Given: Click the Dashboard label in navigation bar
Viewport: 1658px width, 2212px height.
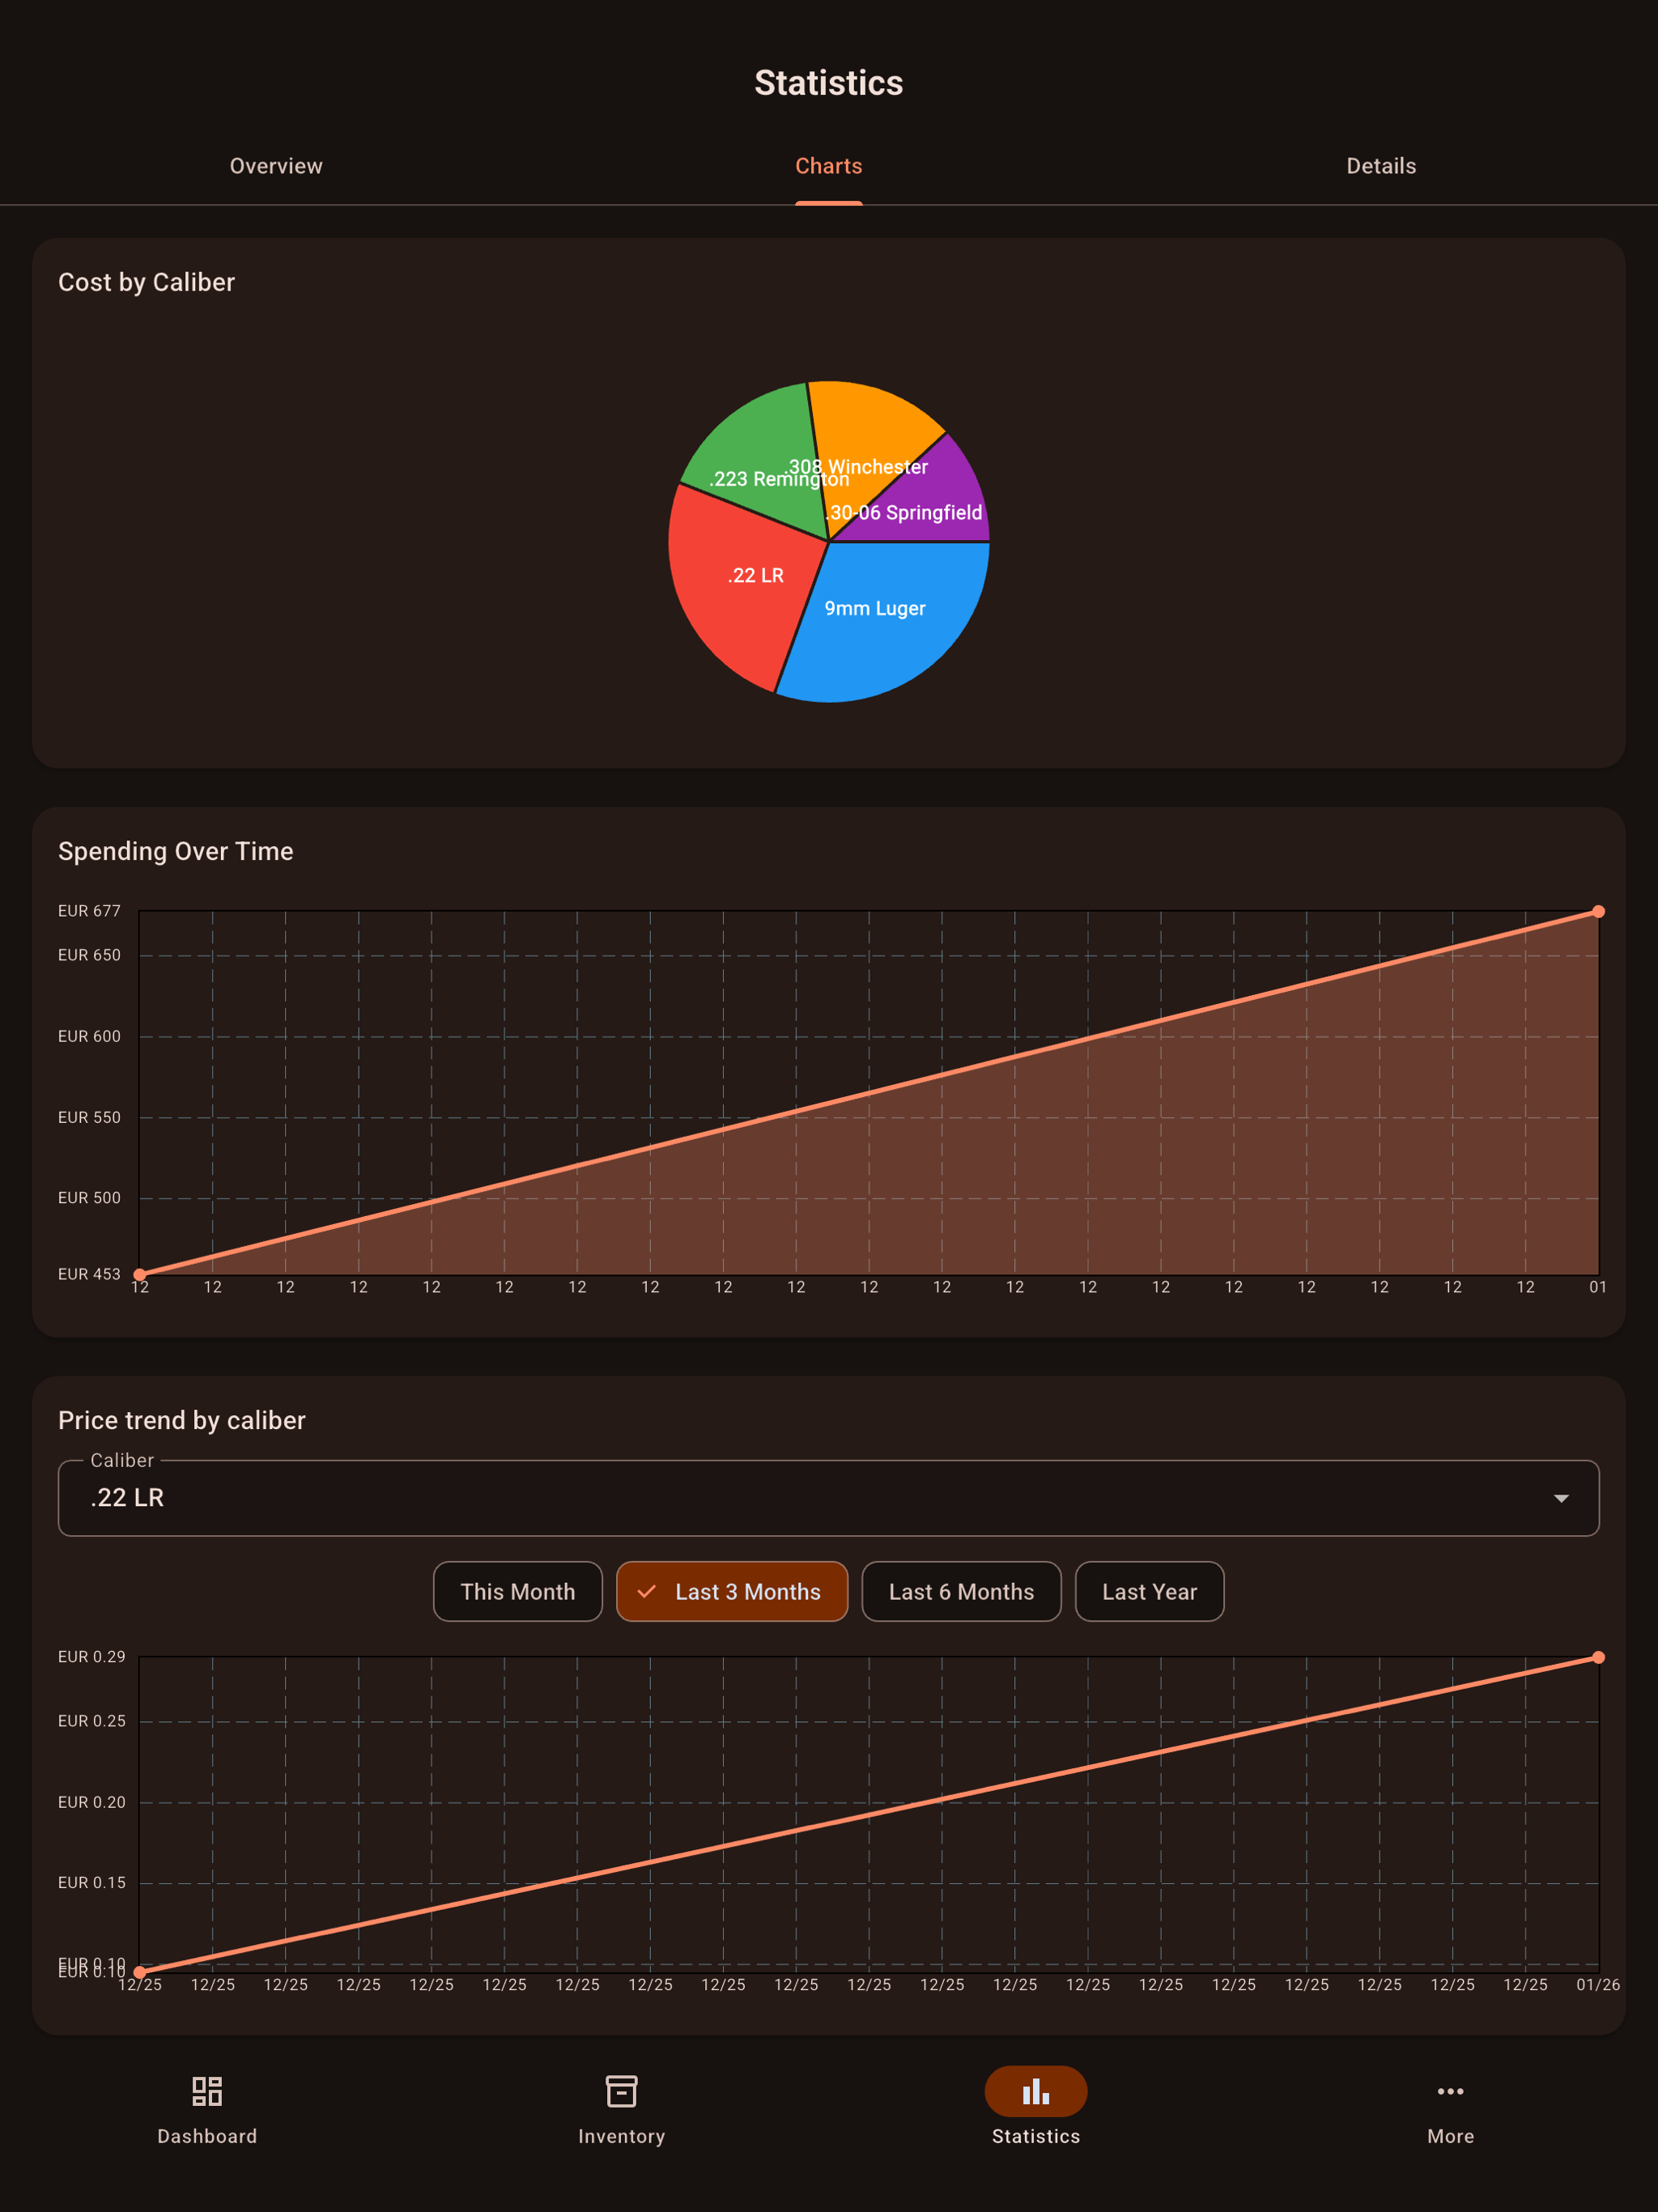Looking at the screenshot, I should tap(207, 2136).
